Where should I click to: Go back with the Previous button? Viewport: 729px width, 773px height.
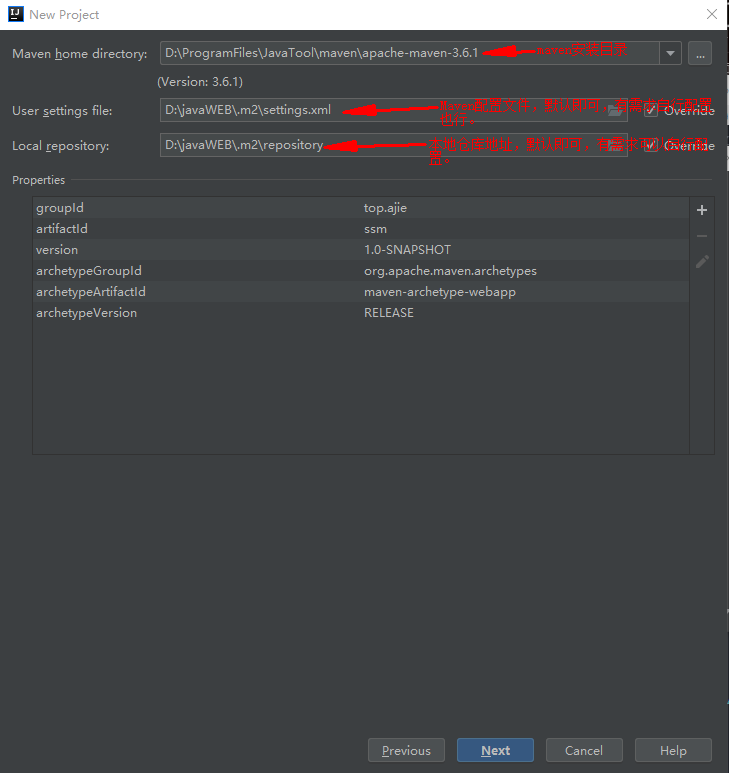(406, 750)
